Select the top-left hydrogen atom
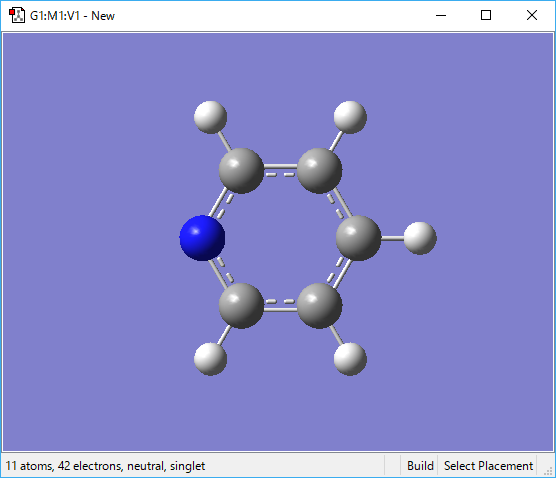 tap(211, 117)
